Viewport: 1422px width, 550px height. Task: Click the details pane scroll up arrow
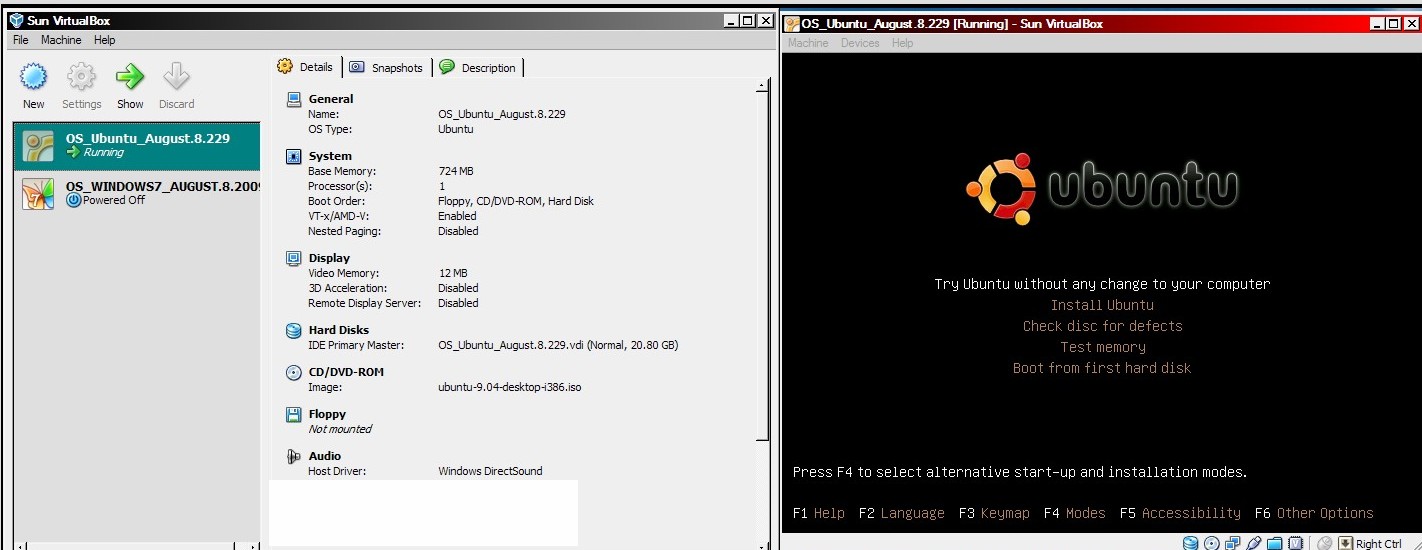(762, 87)
